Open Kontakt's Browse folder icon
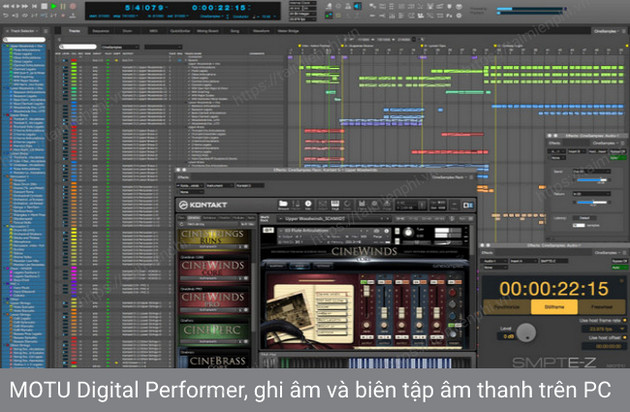 [283, 205]
